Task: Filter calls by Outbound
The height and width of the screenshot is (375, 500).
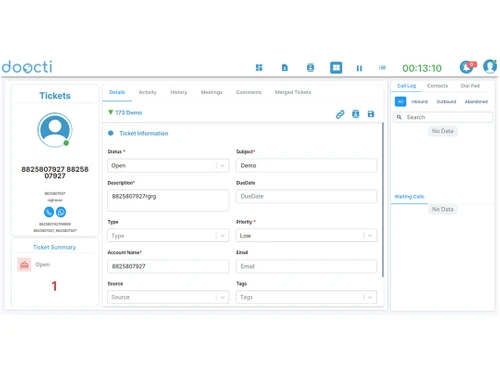Action: (446, 102)
